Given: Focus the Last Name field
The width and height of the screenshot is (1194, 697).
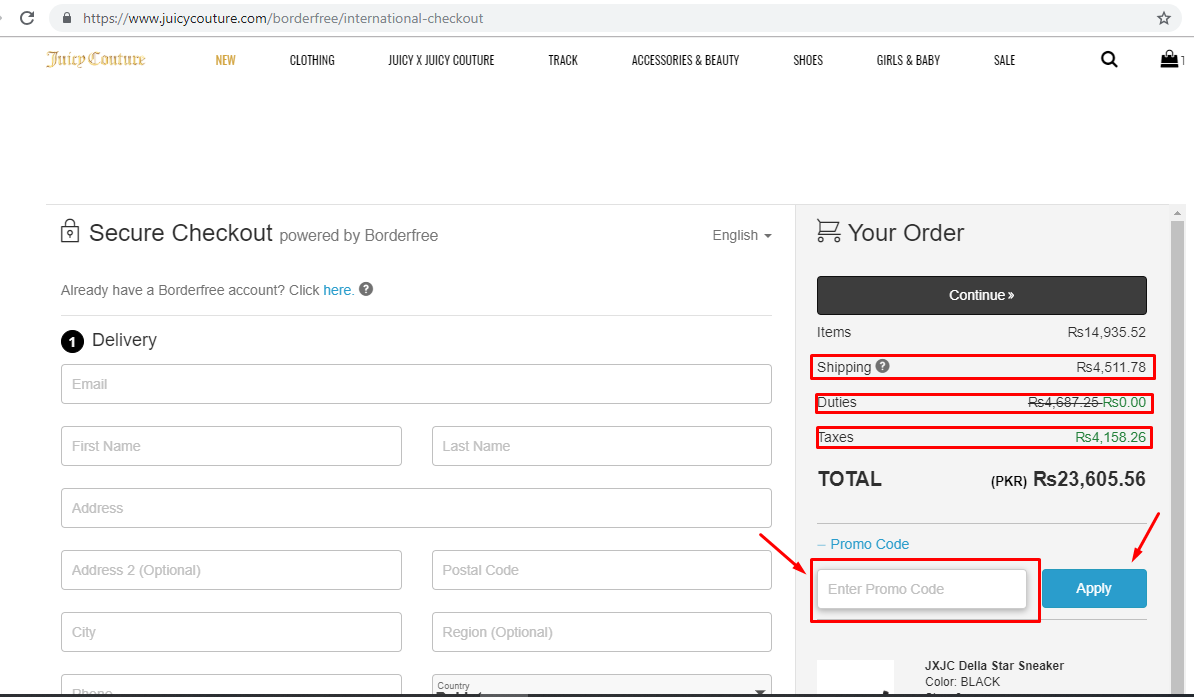Looking at the screenshot, I should [602, 446].
